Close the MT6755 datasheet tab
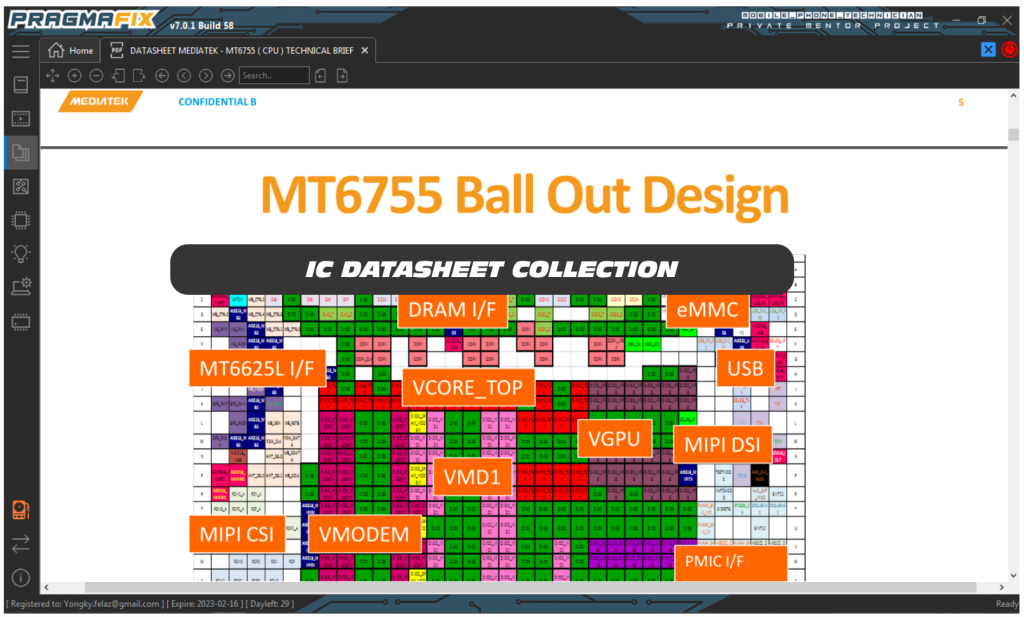The image size is (1024, 617). [x=365, y=50]
